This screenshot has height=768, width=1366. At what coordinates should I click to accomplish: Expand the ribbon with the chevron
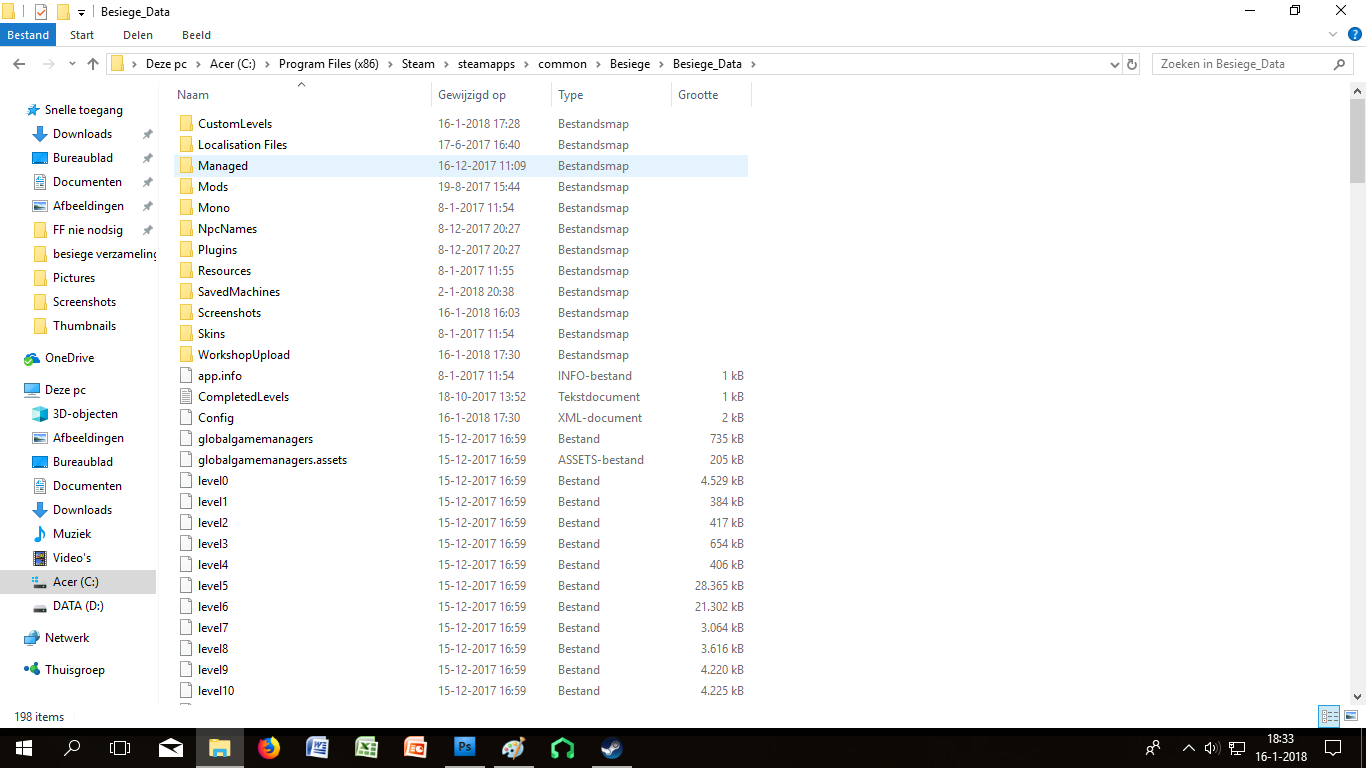pos(1333,35)
